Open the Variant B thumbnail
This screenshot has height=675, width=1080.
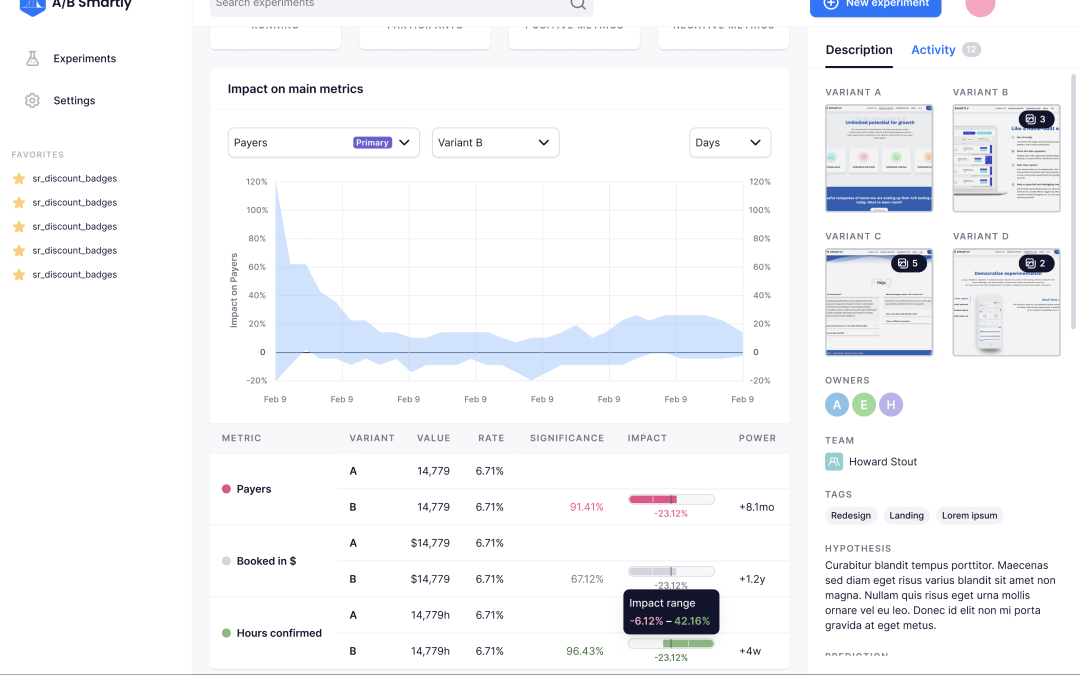(x=1006, y=158)
